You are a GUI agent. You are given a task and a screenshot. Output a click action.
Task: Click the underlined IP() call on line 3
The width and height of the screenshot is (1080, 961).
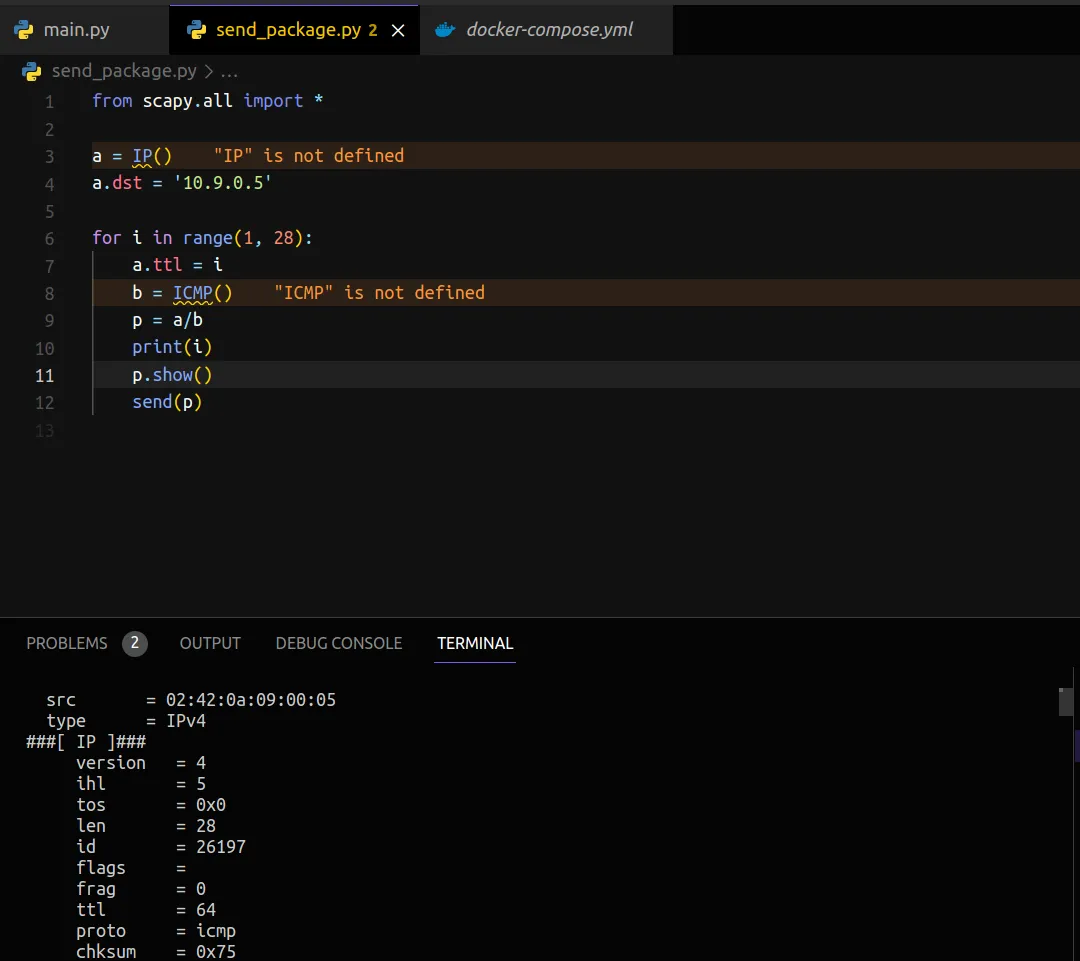152,156
